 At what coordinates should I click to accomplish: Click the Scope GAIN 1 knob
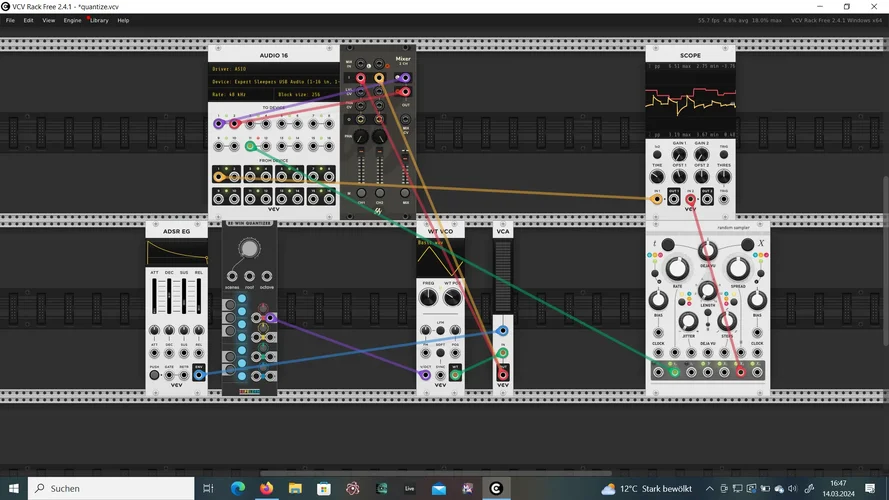point(679,155)
